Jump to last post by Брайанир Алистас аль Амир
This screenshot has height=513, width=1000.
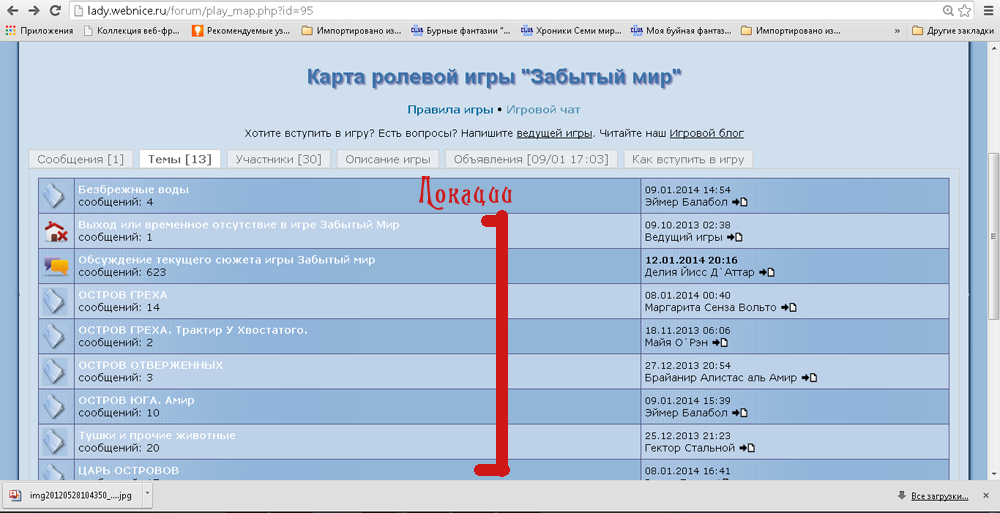810,378
